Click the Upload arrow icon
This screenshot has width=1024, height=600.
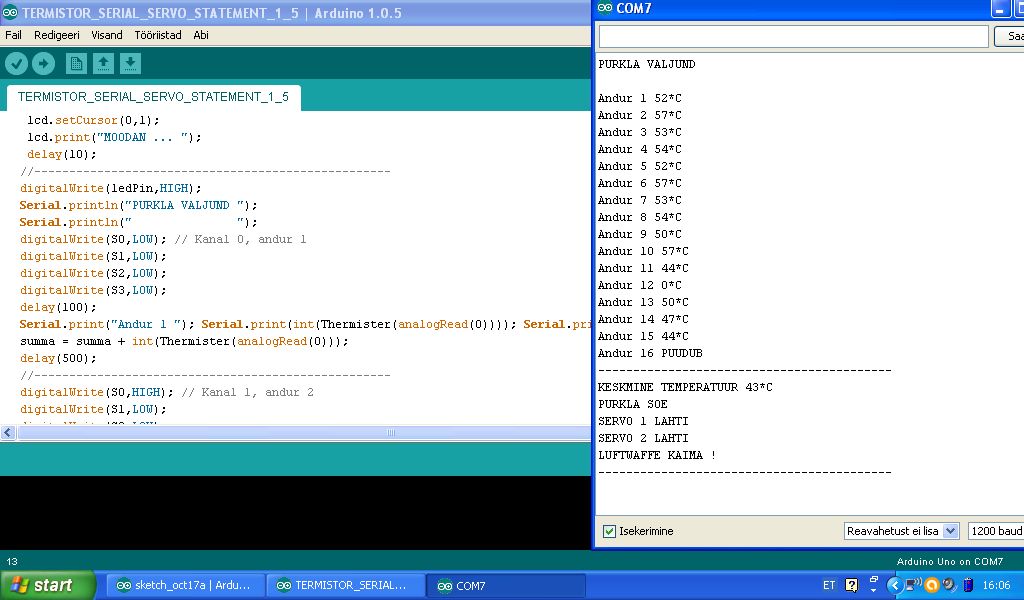tap(43, 64)
